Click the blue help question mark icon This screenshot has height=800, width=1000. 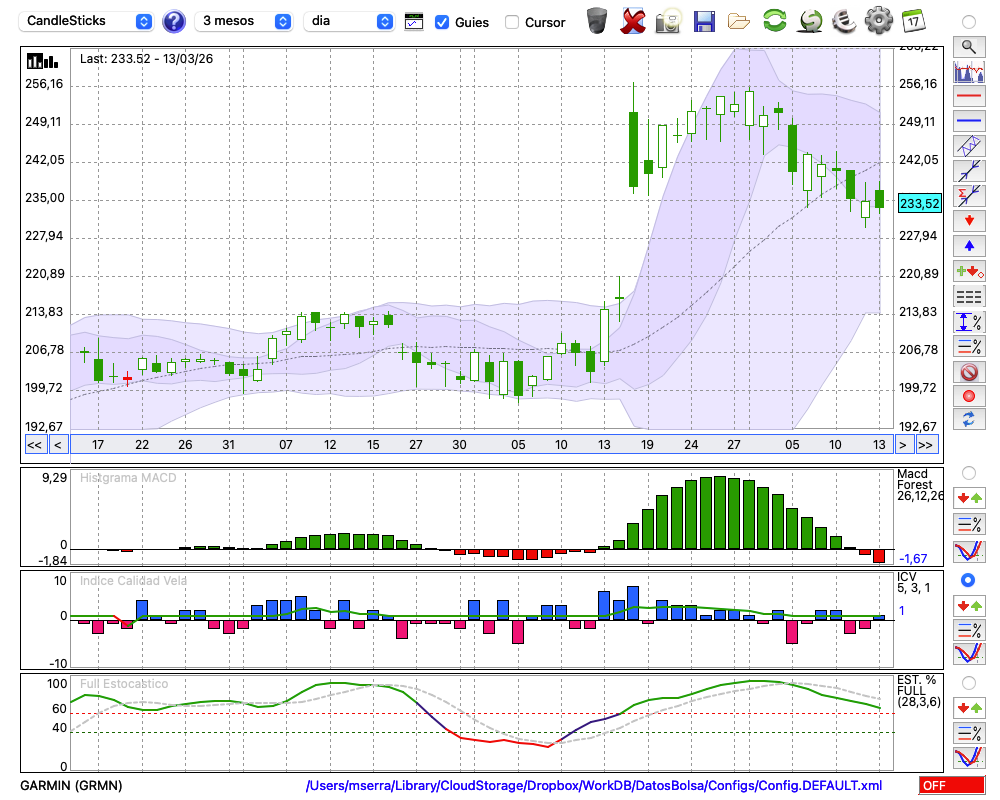[173, 21]
